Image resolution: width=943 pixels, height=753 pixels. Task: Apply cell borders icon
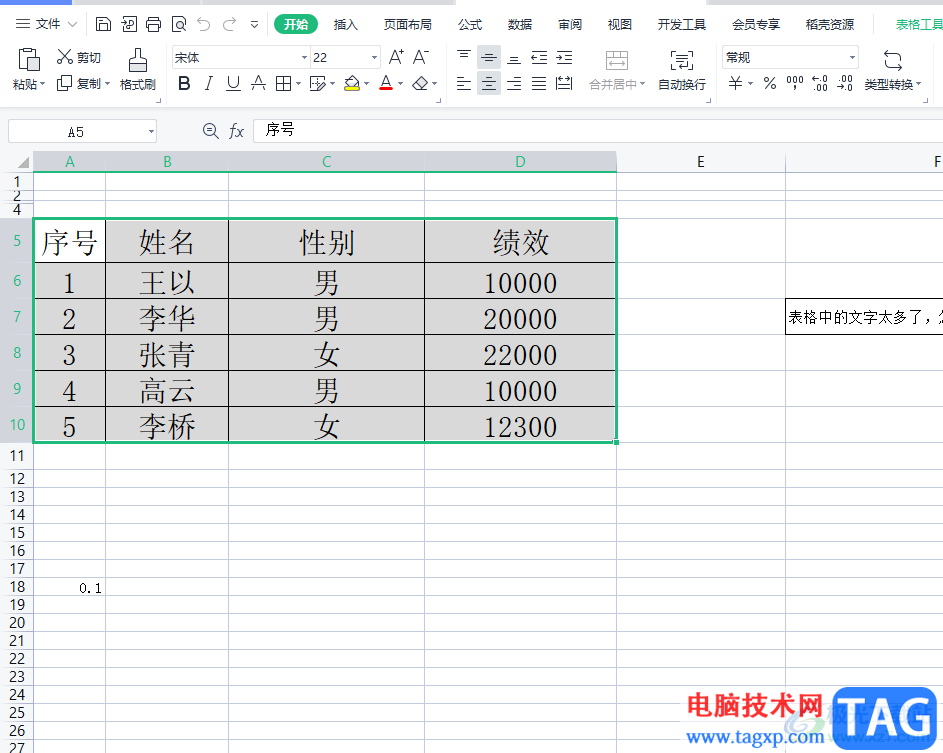tap(283, 83)
